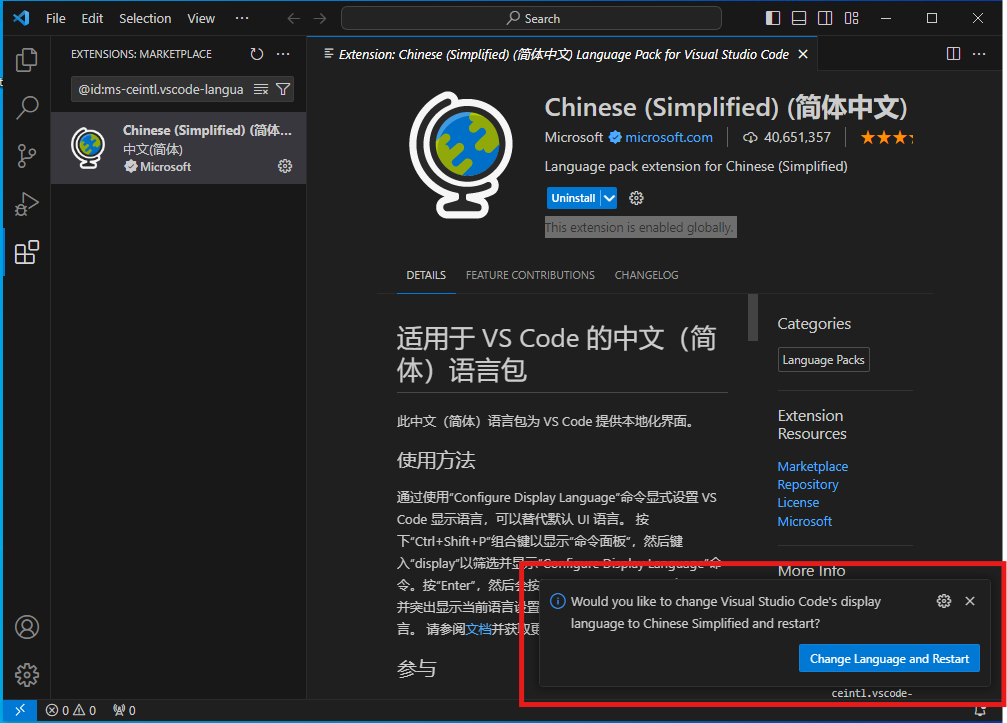Viewport: 1007px width, 723px height.
Task: Toggle the secondary side bar layout icon
Action: click(825, 18)
